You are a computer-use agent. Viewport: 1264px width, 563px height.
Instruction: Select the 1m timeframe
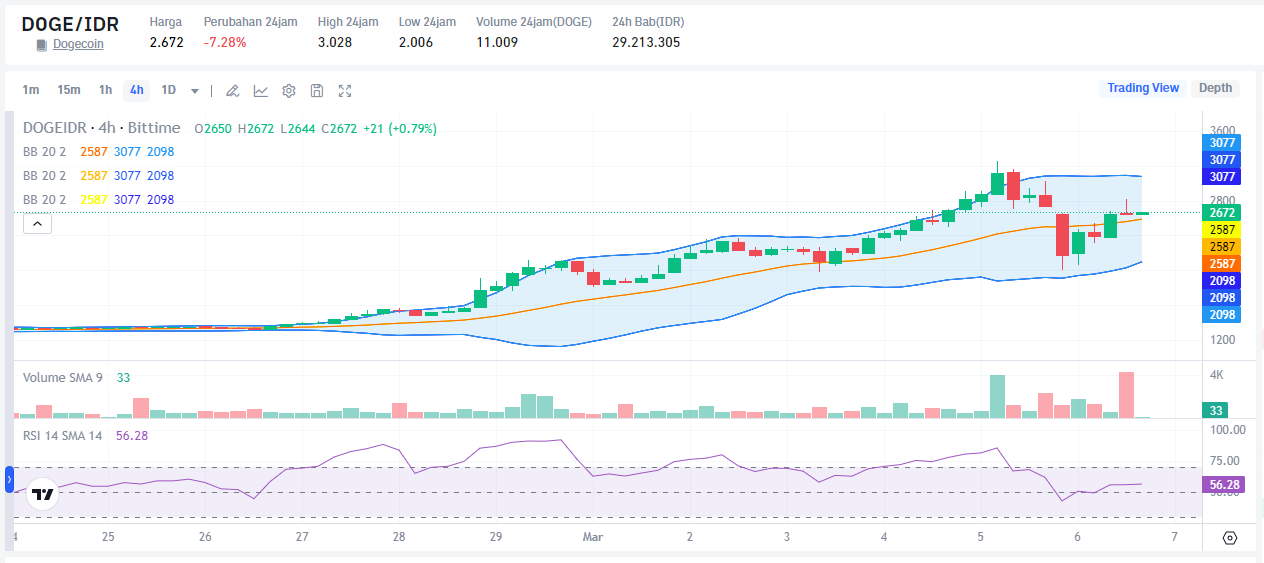click(31, 90)
